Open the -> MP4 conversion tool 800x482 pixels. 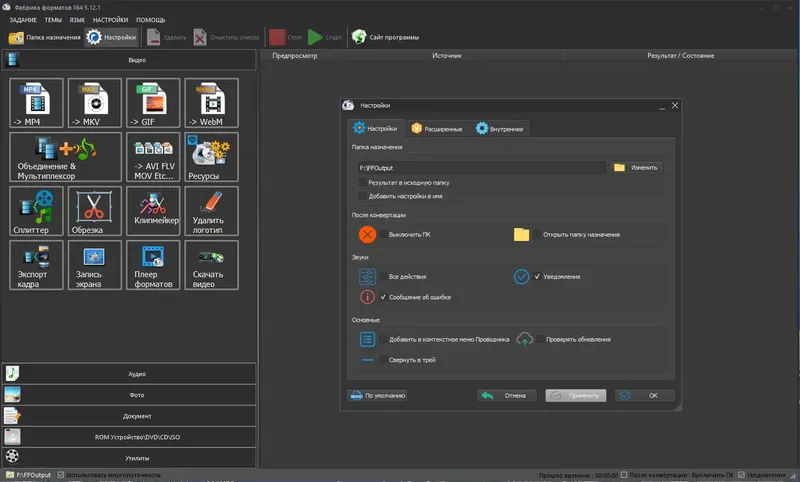[x=36, y=103]
